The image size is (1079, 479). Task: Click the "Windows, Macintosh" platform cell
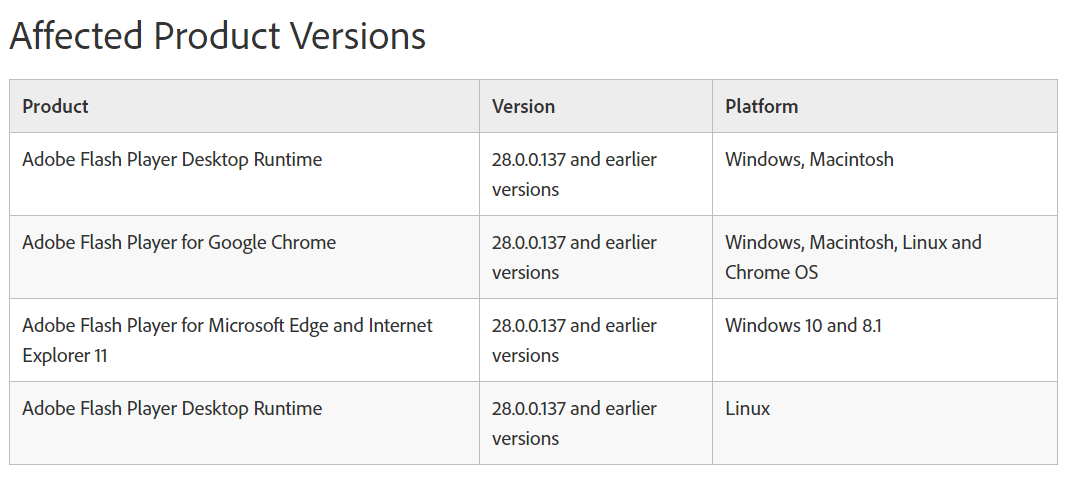(809, 159)
